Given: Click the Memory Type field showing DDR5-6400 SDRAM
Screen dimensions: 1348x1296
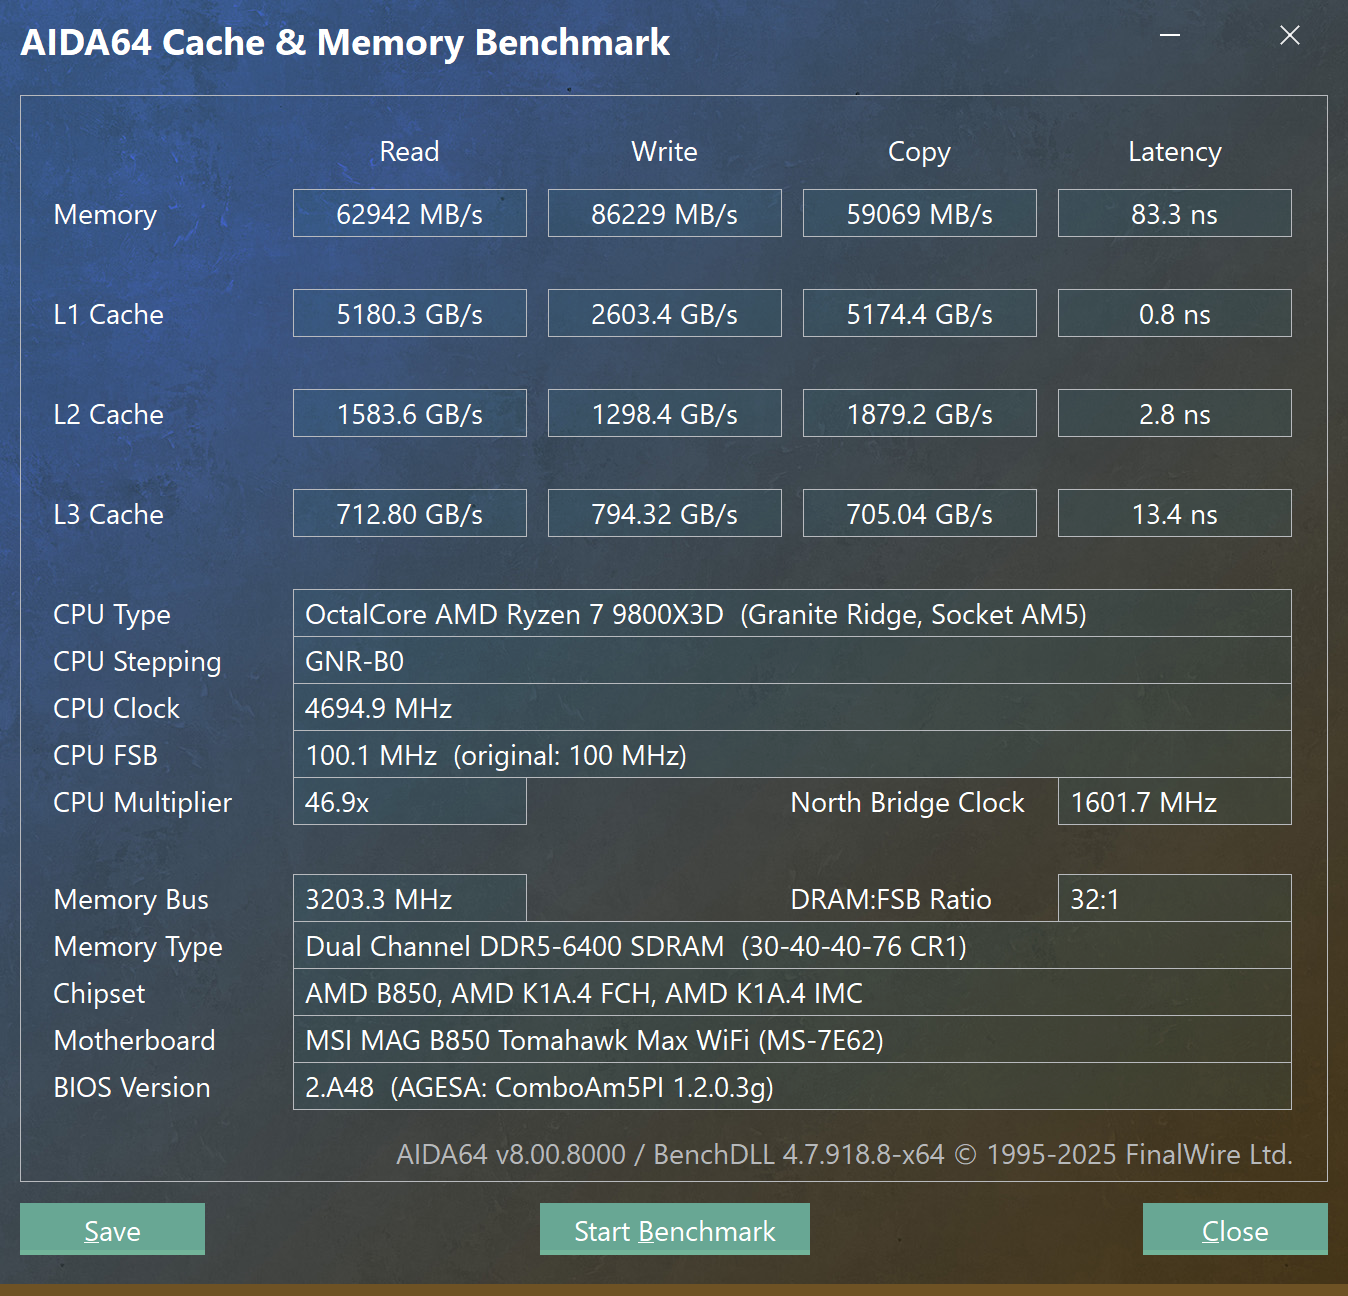Looking at the screenshot, I should tap(792, 945).
